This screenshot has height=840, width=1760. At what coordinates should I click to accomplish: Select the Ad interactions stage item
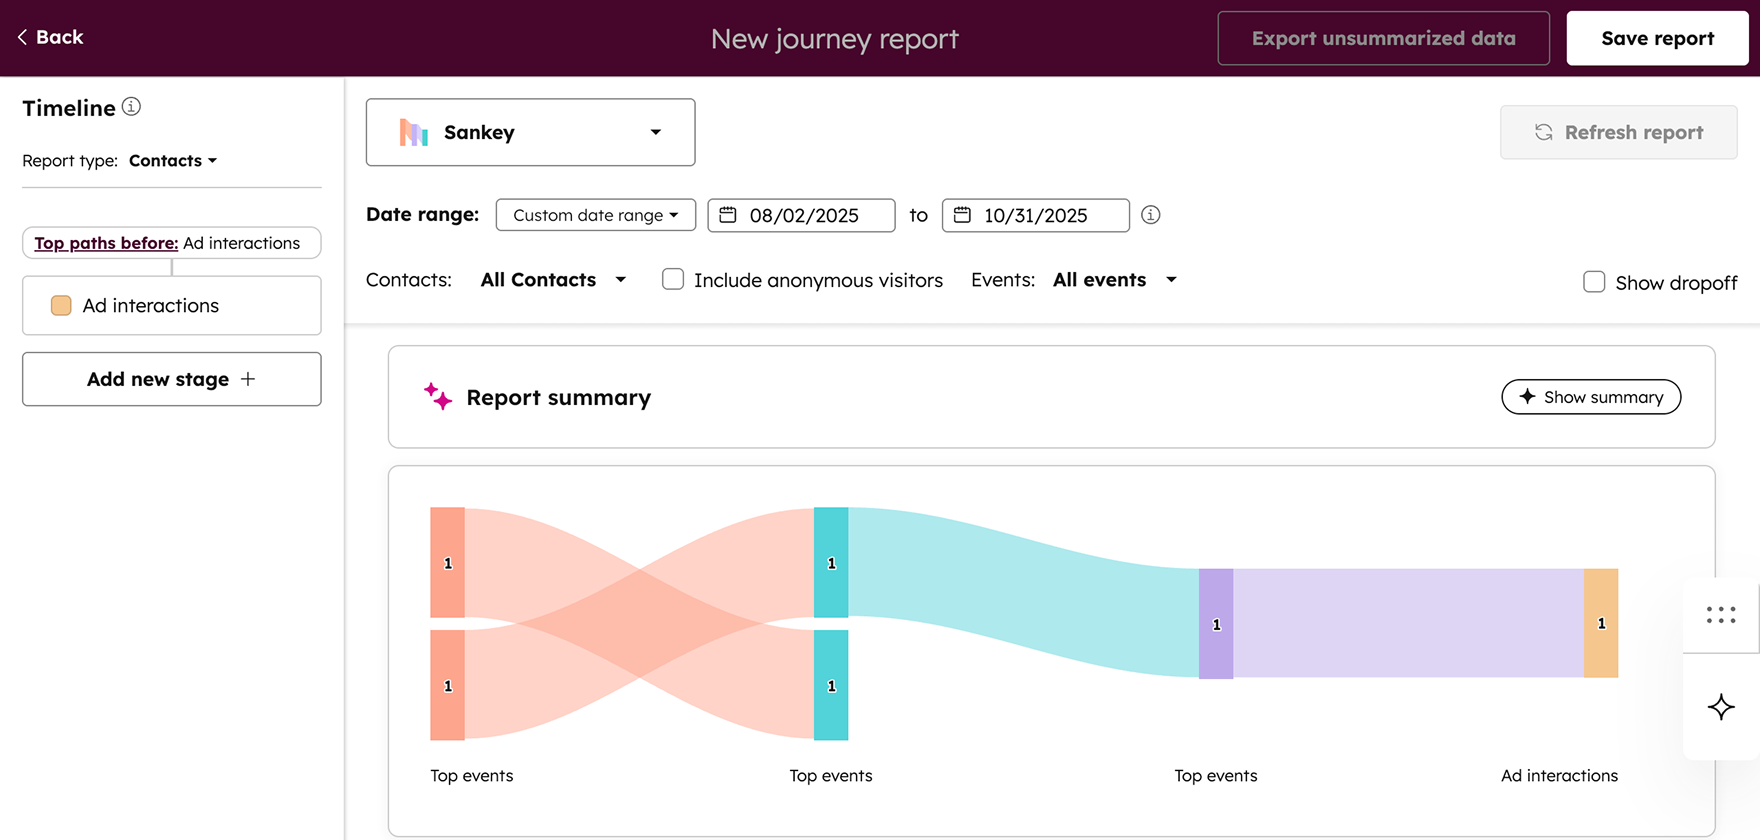coord(172,305)
